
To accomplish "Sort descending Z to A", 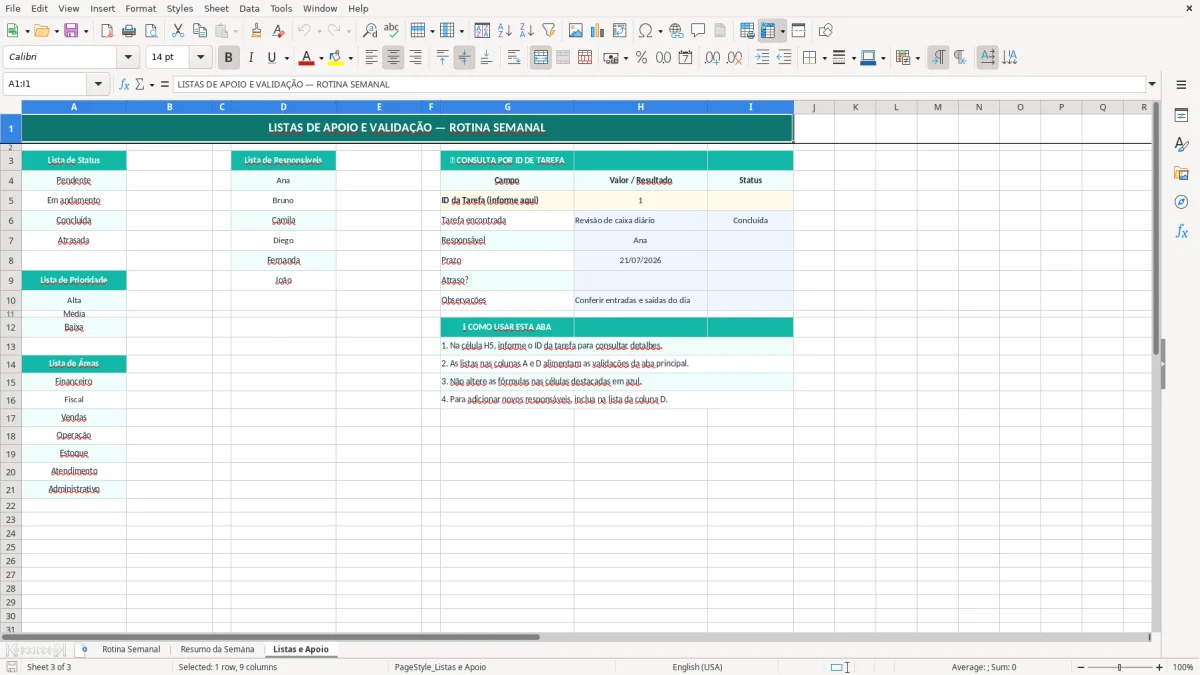I will coord(527,31).
